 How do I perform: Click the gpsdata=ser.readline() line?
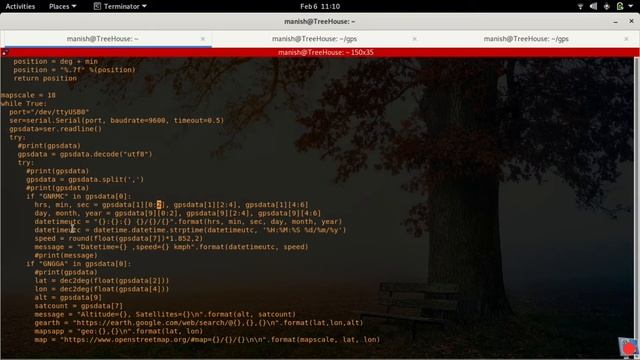[56, 129]
